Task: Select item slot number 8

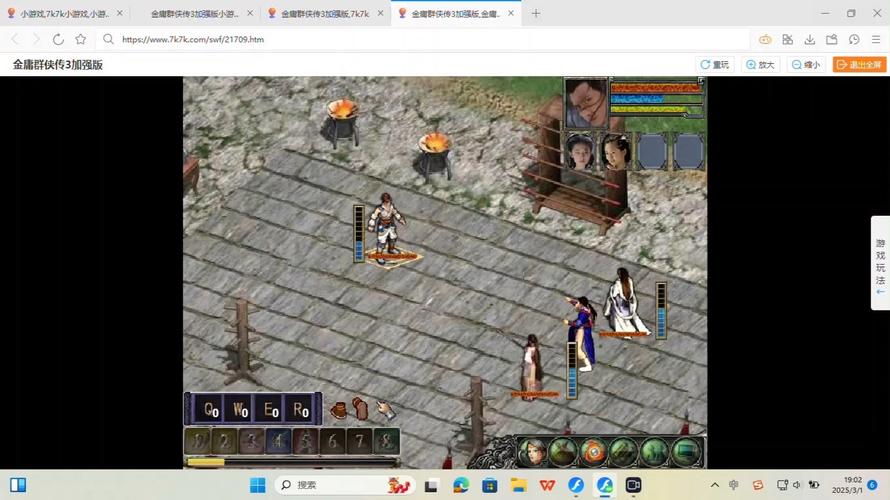Action: [x=386, y=442]
